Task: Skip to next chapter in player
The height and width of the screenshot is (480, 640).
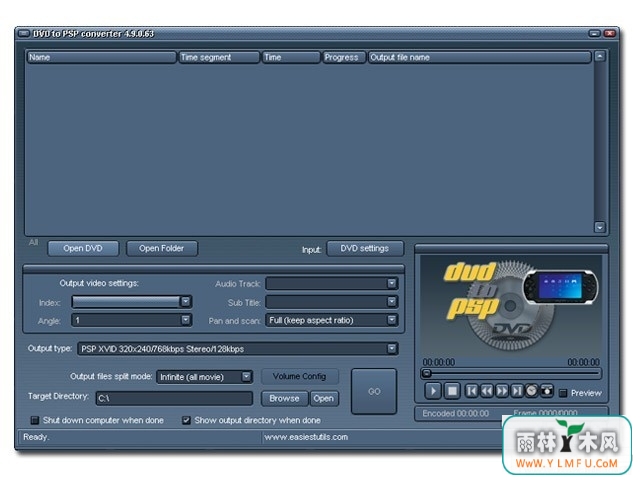Action: (x=517, y=391)
